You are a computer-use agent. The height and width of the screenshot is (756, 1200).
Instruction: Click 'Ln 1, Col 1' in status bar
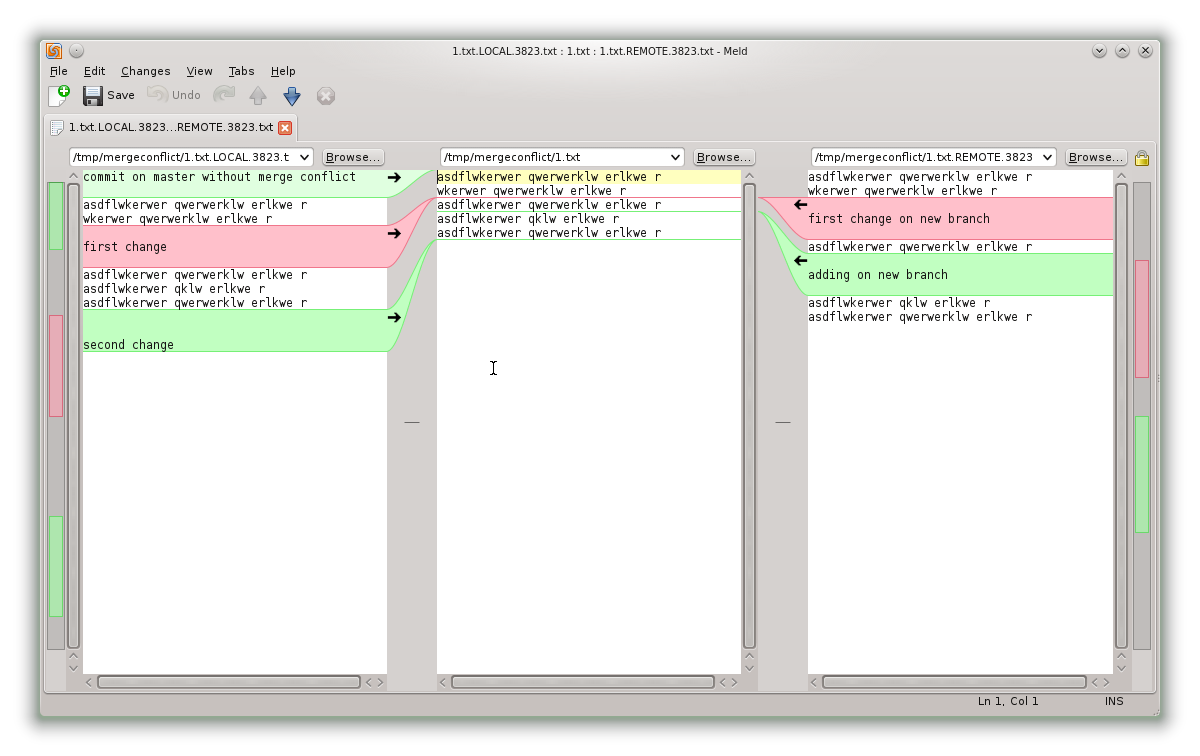[1008, 701]
